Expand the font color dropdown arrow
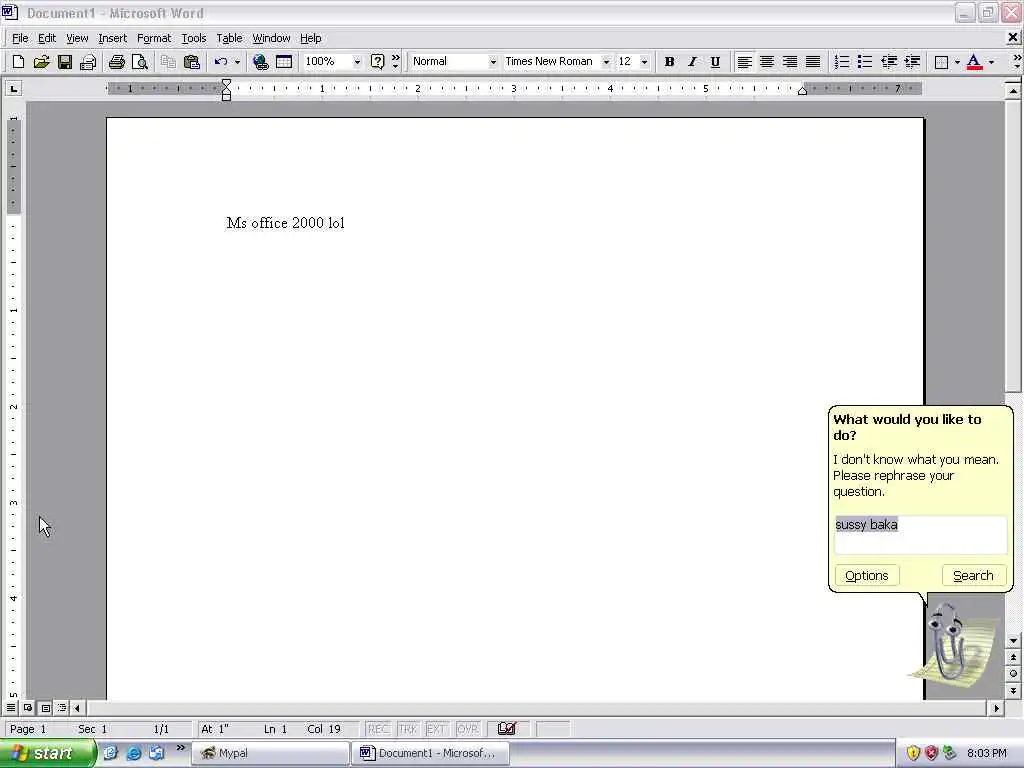 point(991,62)
